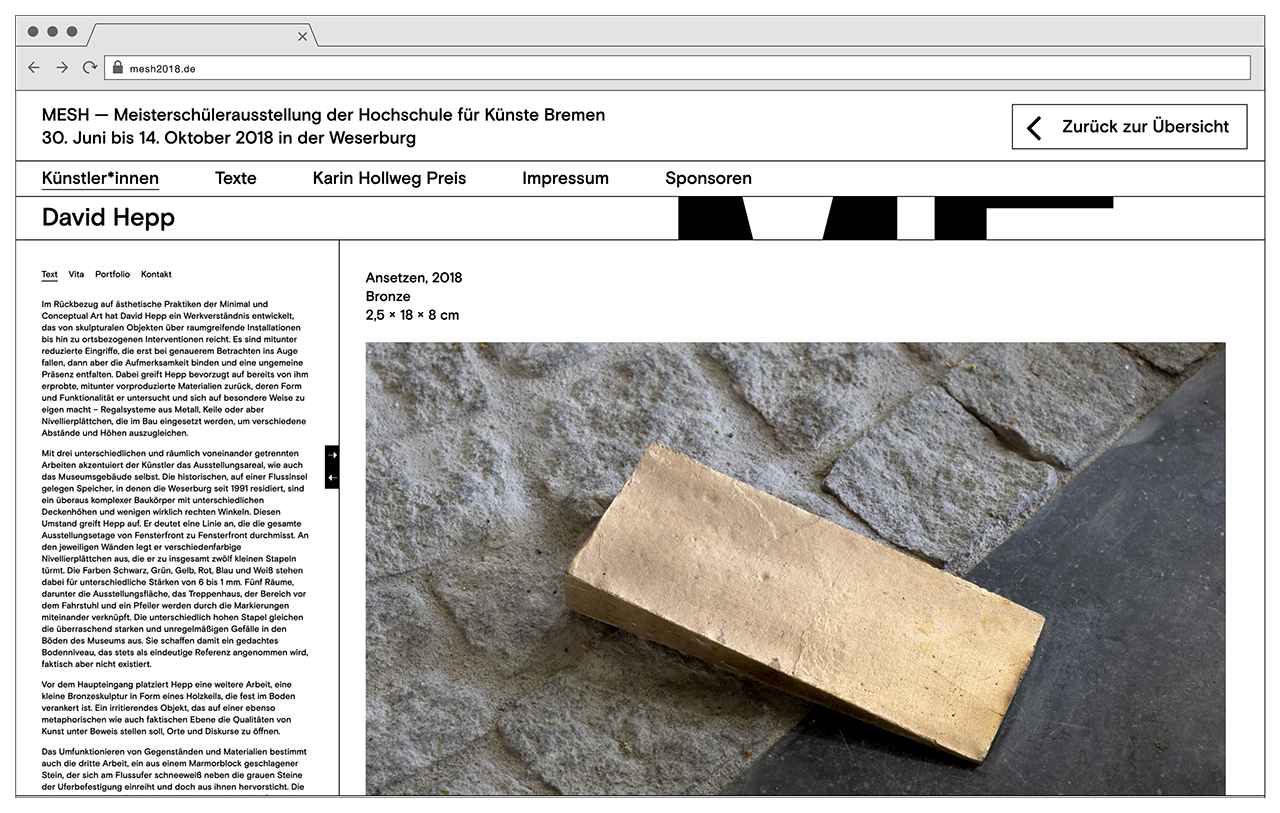Click the red window close dot
Image resolution: width=1280 pixels, height=813 pixels.
point(33,31)
